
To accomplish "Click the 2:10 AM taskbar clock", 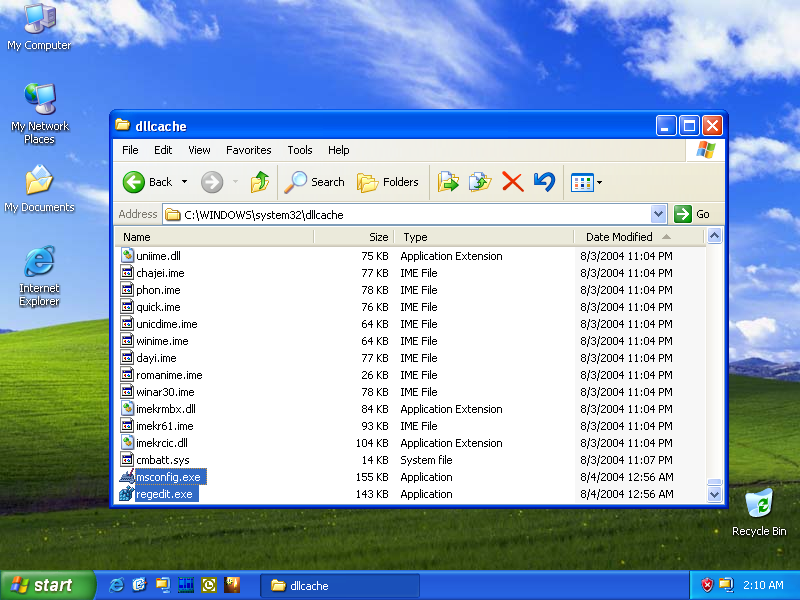I will (x=763, y=585).
